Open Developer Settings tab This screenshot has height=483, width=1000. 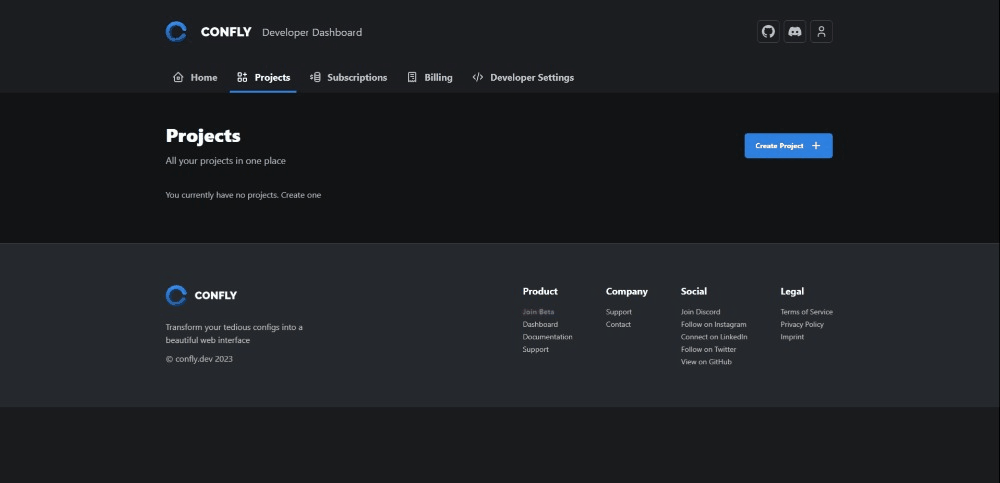523,77
